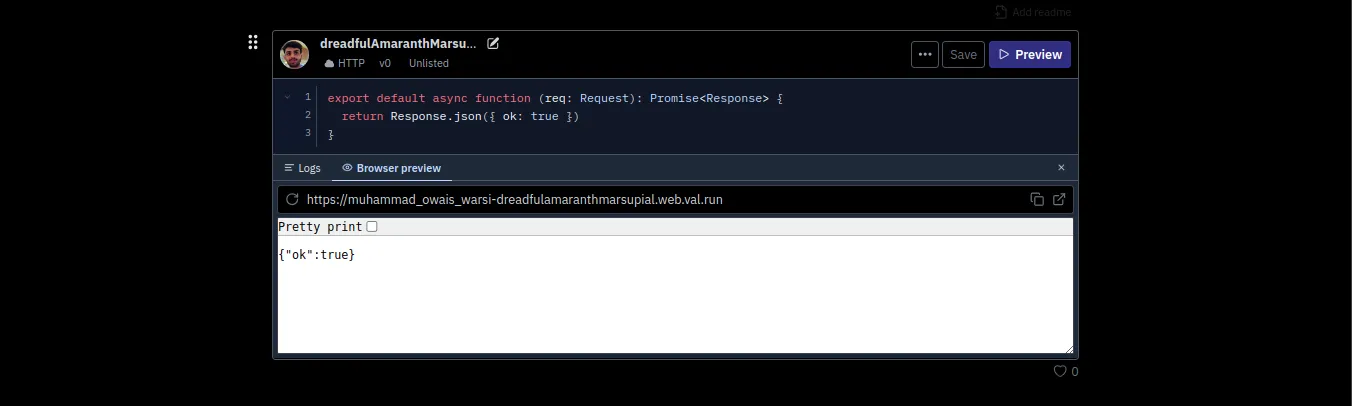Run the val with Preview button

1029,55
